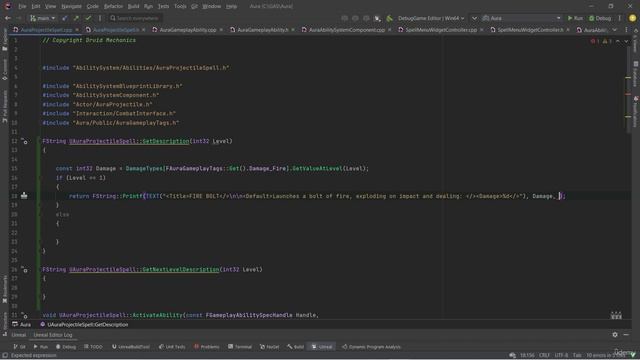Open the log panel settings gear
The width and height of the screenshot is (640, 360).
click(615, 335)
